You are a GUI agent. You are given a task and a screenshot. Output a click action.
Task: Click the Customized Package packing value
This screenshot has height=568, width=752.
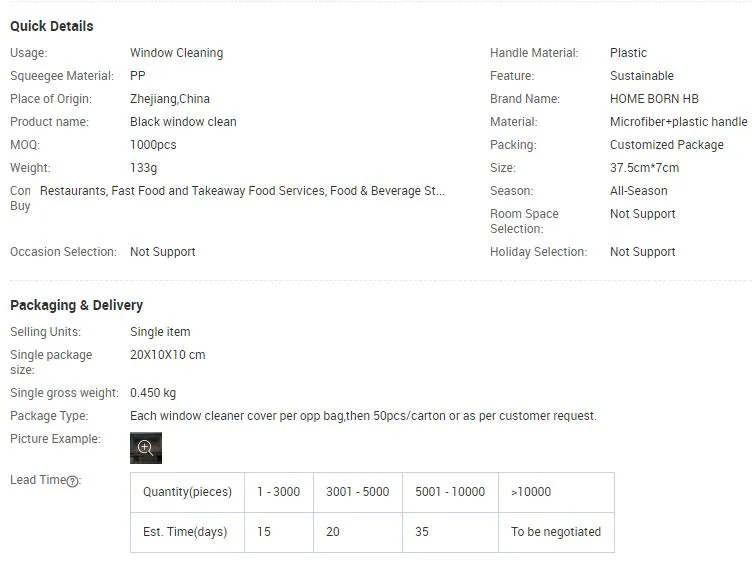click(x=666, y=145)
